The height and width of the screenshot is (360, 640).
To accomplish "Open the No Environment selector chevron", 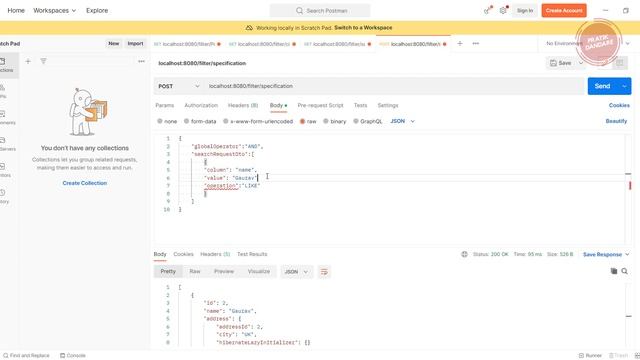I will click(x=628, y=43).
